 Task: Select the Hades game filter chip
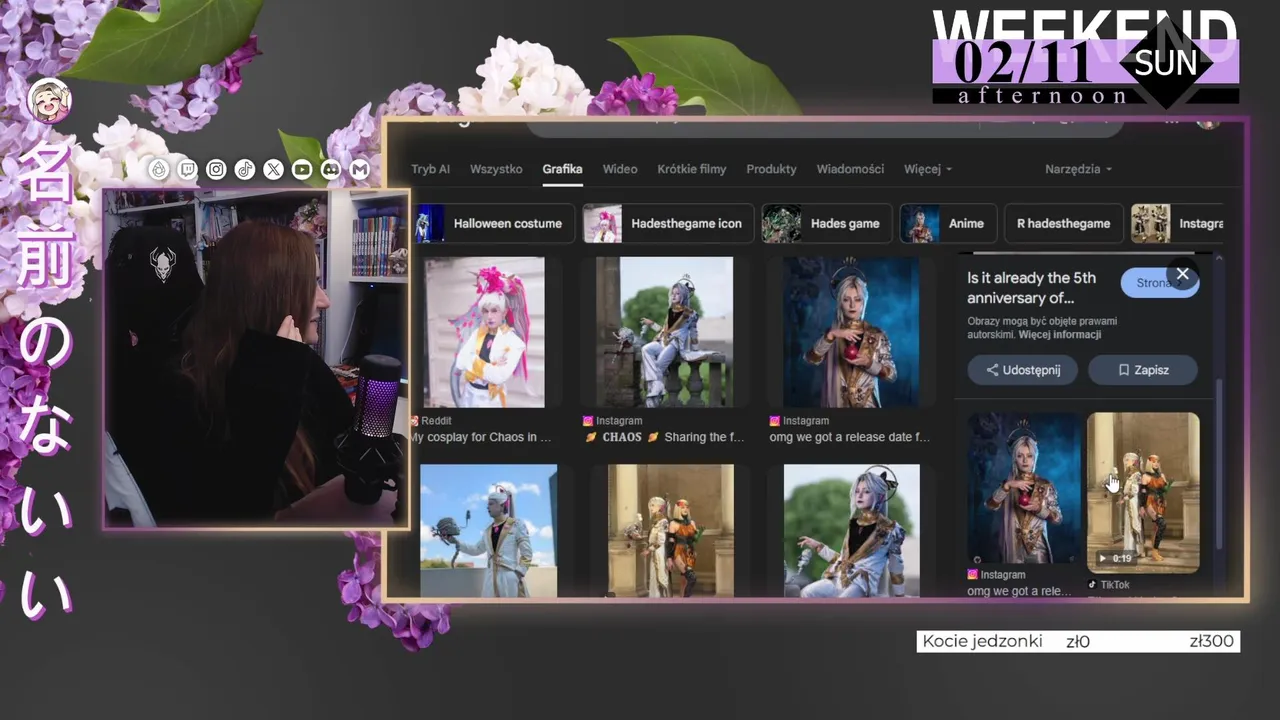coord(827,224)
